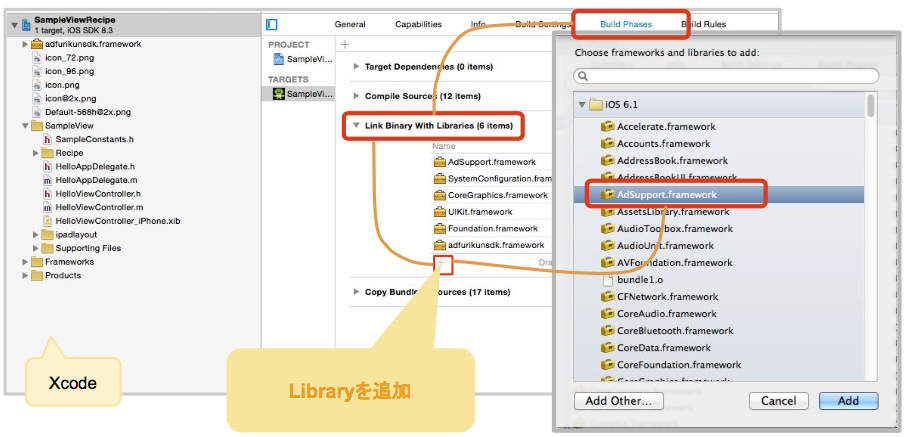
Task: Click search magnifier icon in framework chooser
Action: (x=584, y=76)
